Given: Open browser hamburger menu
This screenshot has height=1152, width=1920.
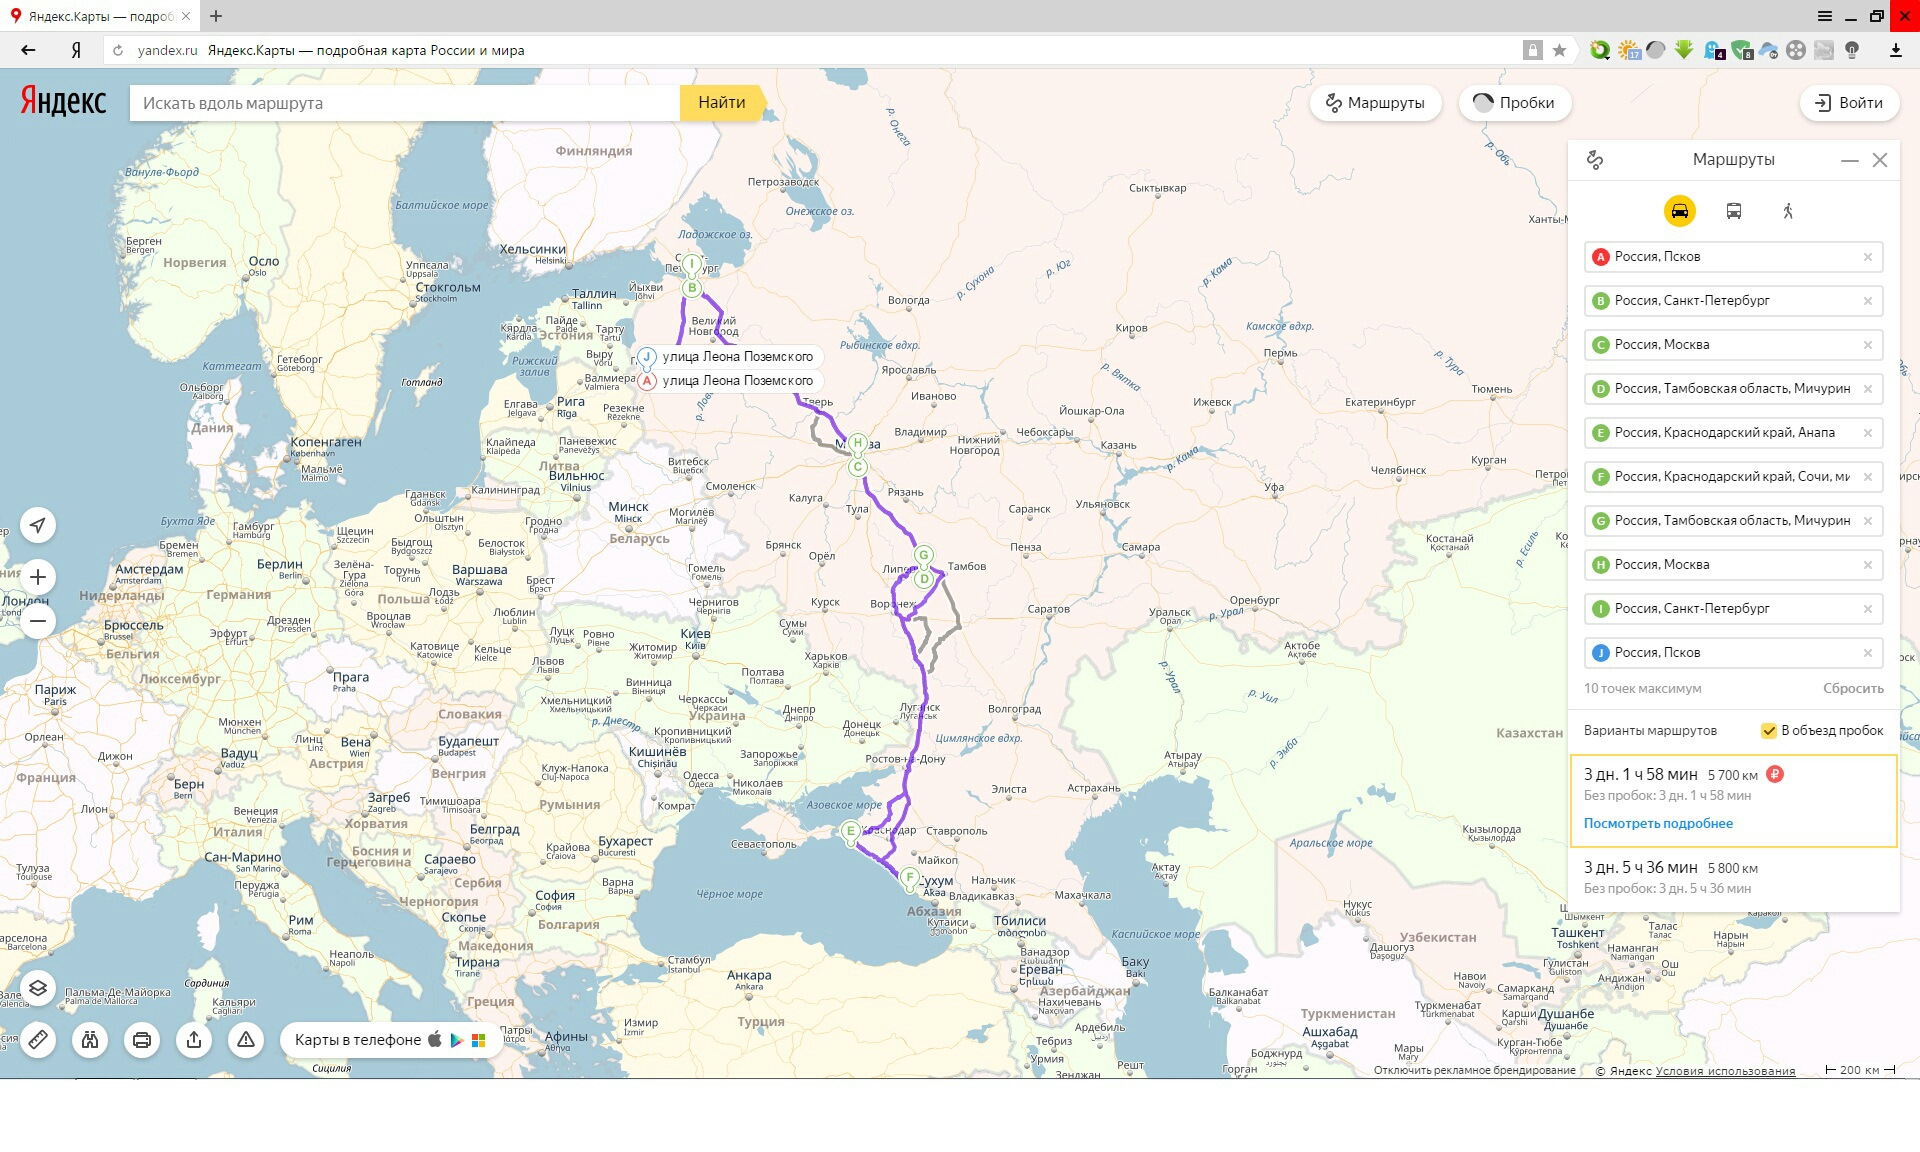Looking at the screenshot, I should [1824, 16].
